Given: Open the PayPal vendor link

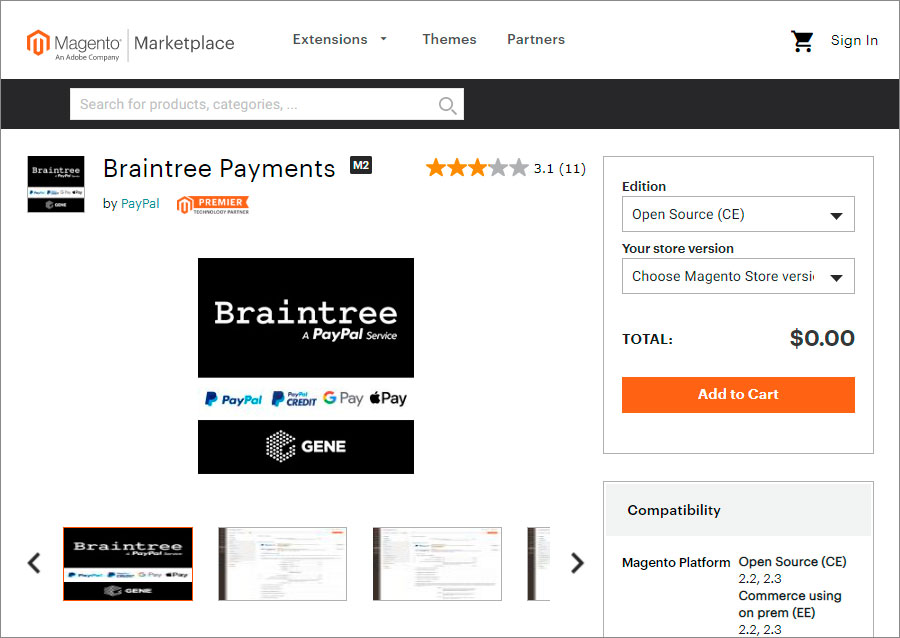Looking at the screenshot, I should (x=140, y=204).
